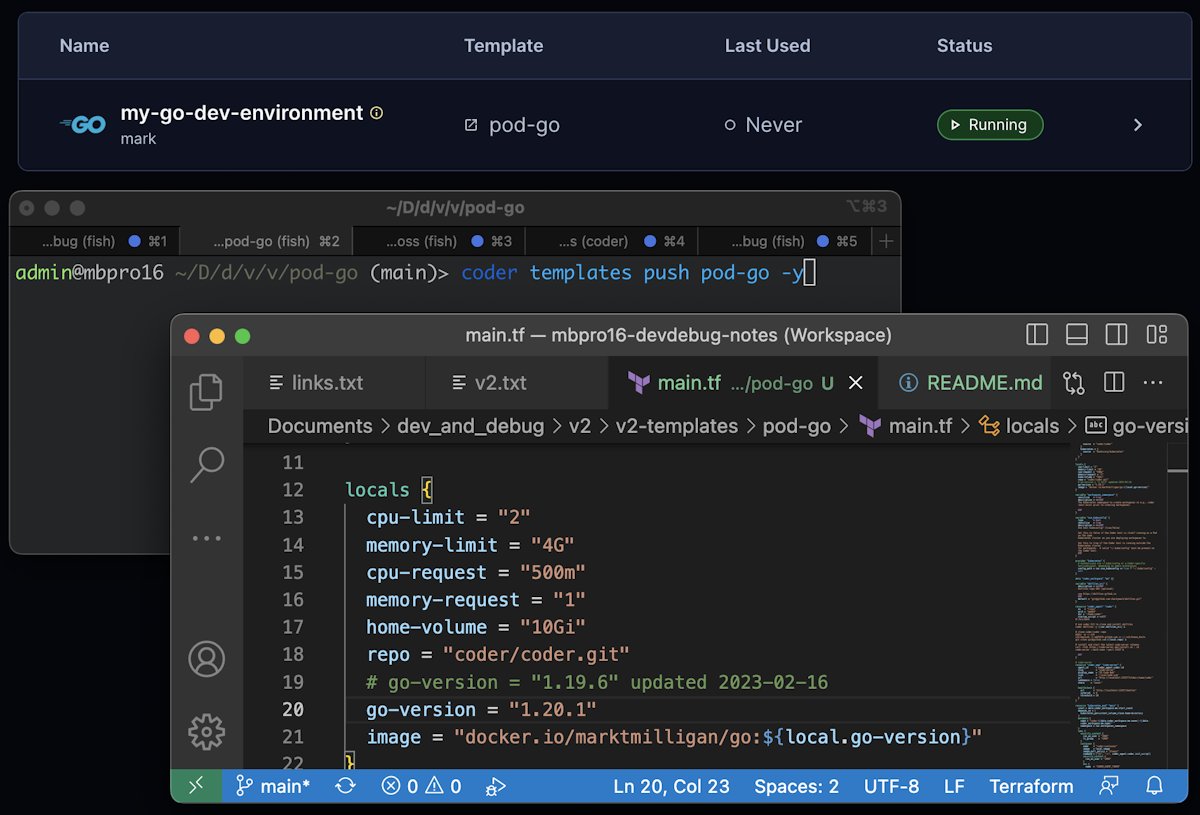Click the run/debug icon in the status bar
The image size is (1200, 815).
(495, 787)
